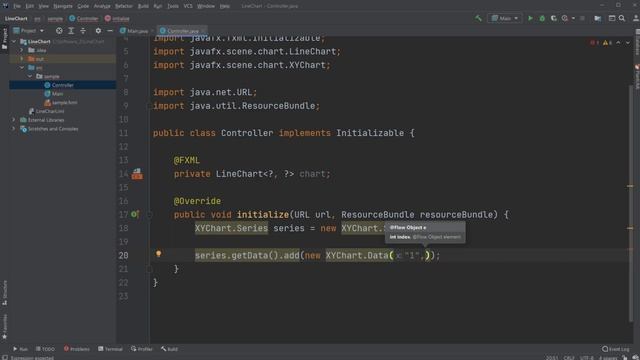Screen dimensions: 640x360
Task: Expand the .idea folder
Action: 22,50
